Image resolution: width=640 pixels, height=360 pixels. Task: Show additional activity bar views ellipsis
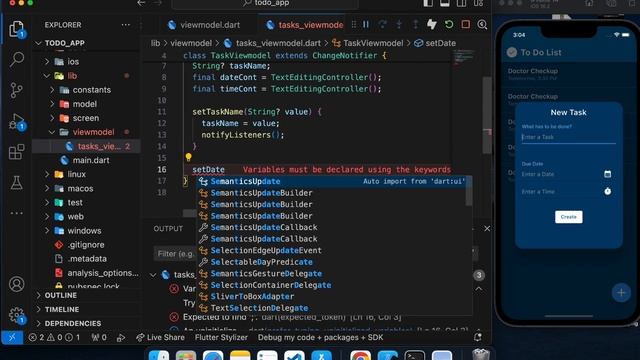click(16, 213)
